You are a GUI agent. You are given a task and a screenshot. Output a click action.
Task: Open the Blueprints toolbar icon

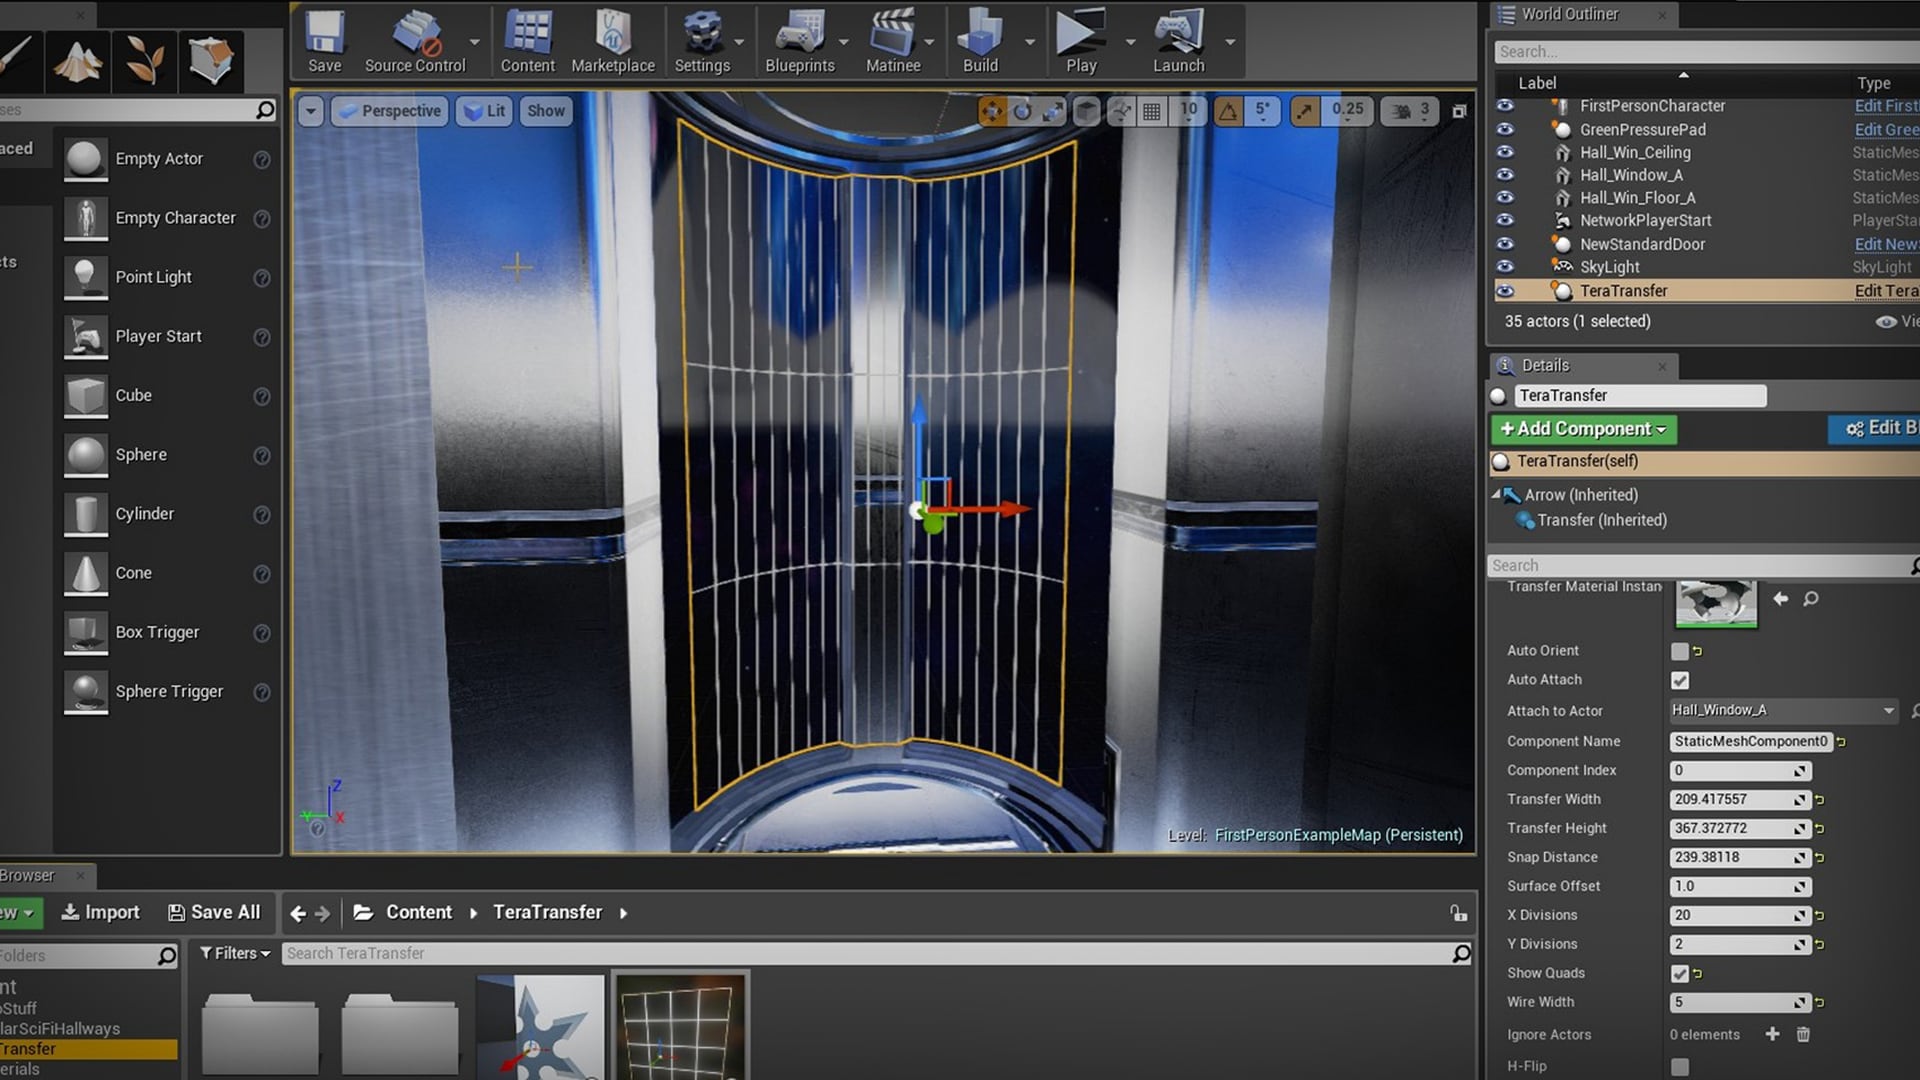point(800,42)
